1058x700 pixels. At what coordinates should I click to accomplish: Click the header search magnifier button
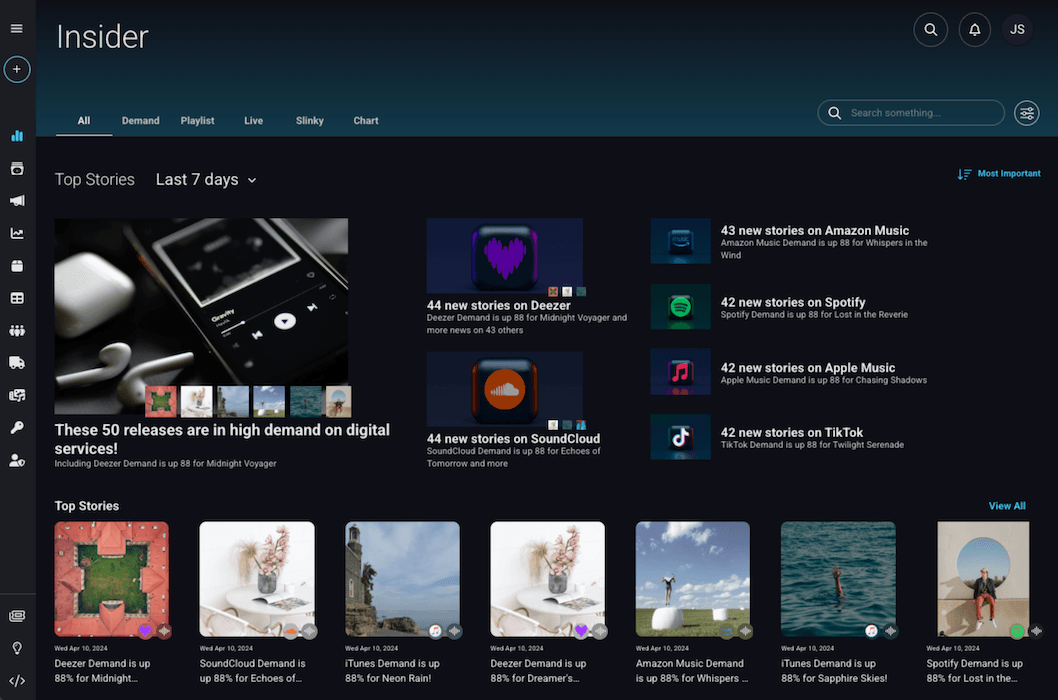[x=930, y=30]
